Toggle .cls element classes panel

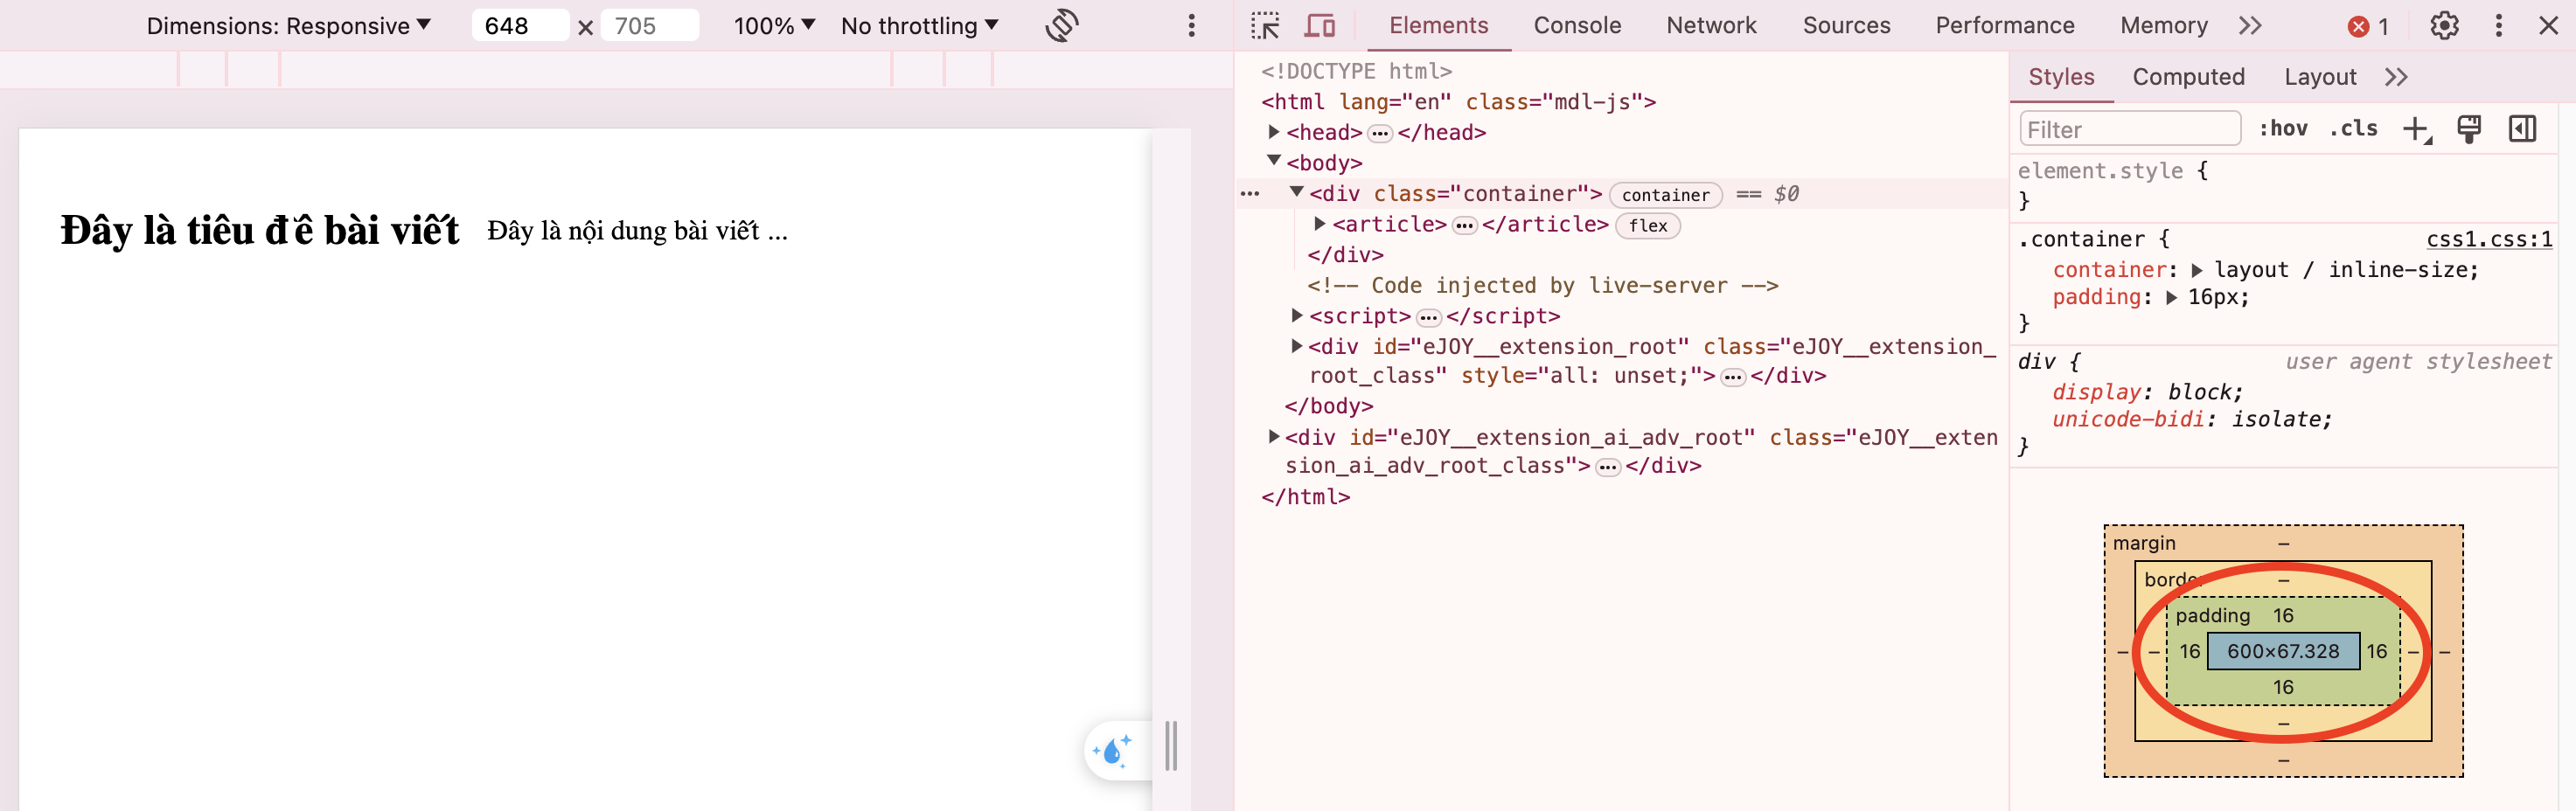pos(2353,129)
